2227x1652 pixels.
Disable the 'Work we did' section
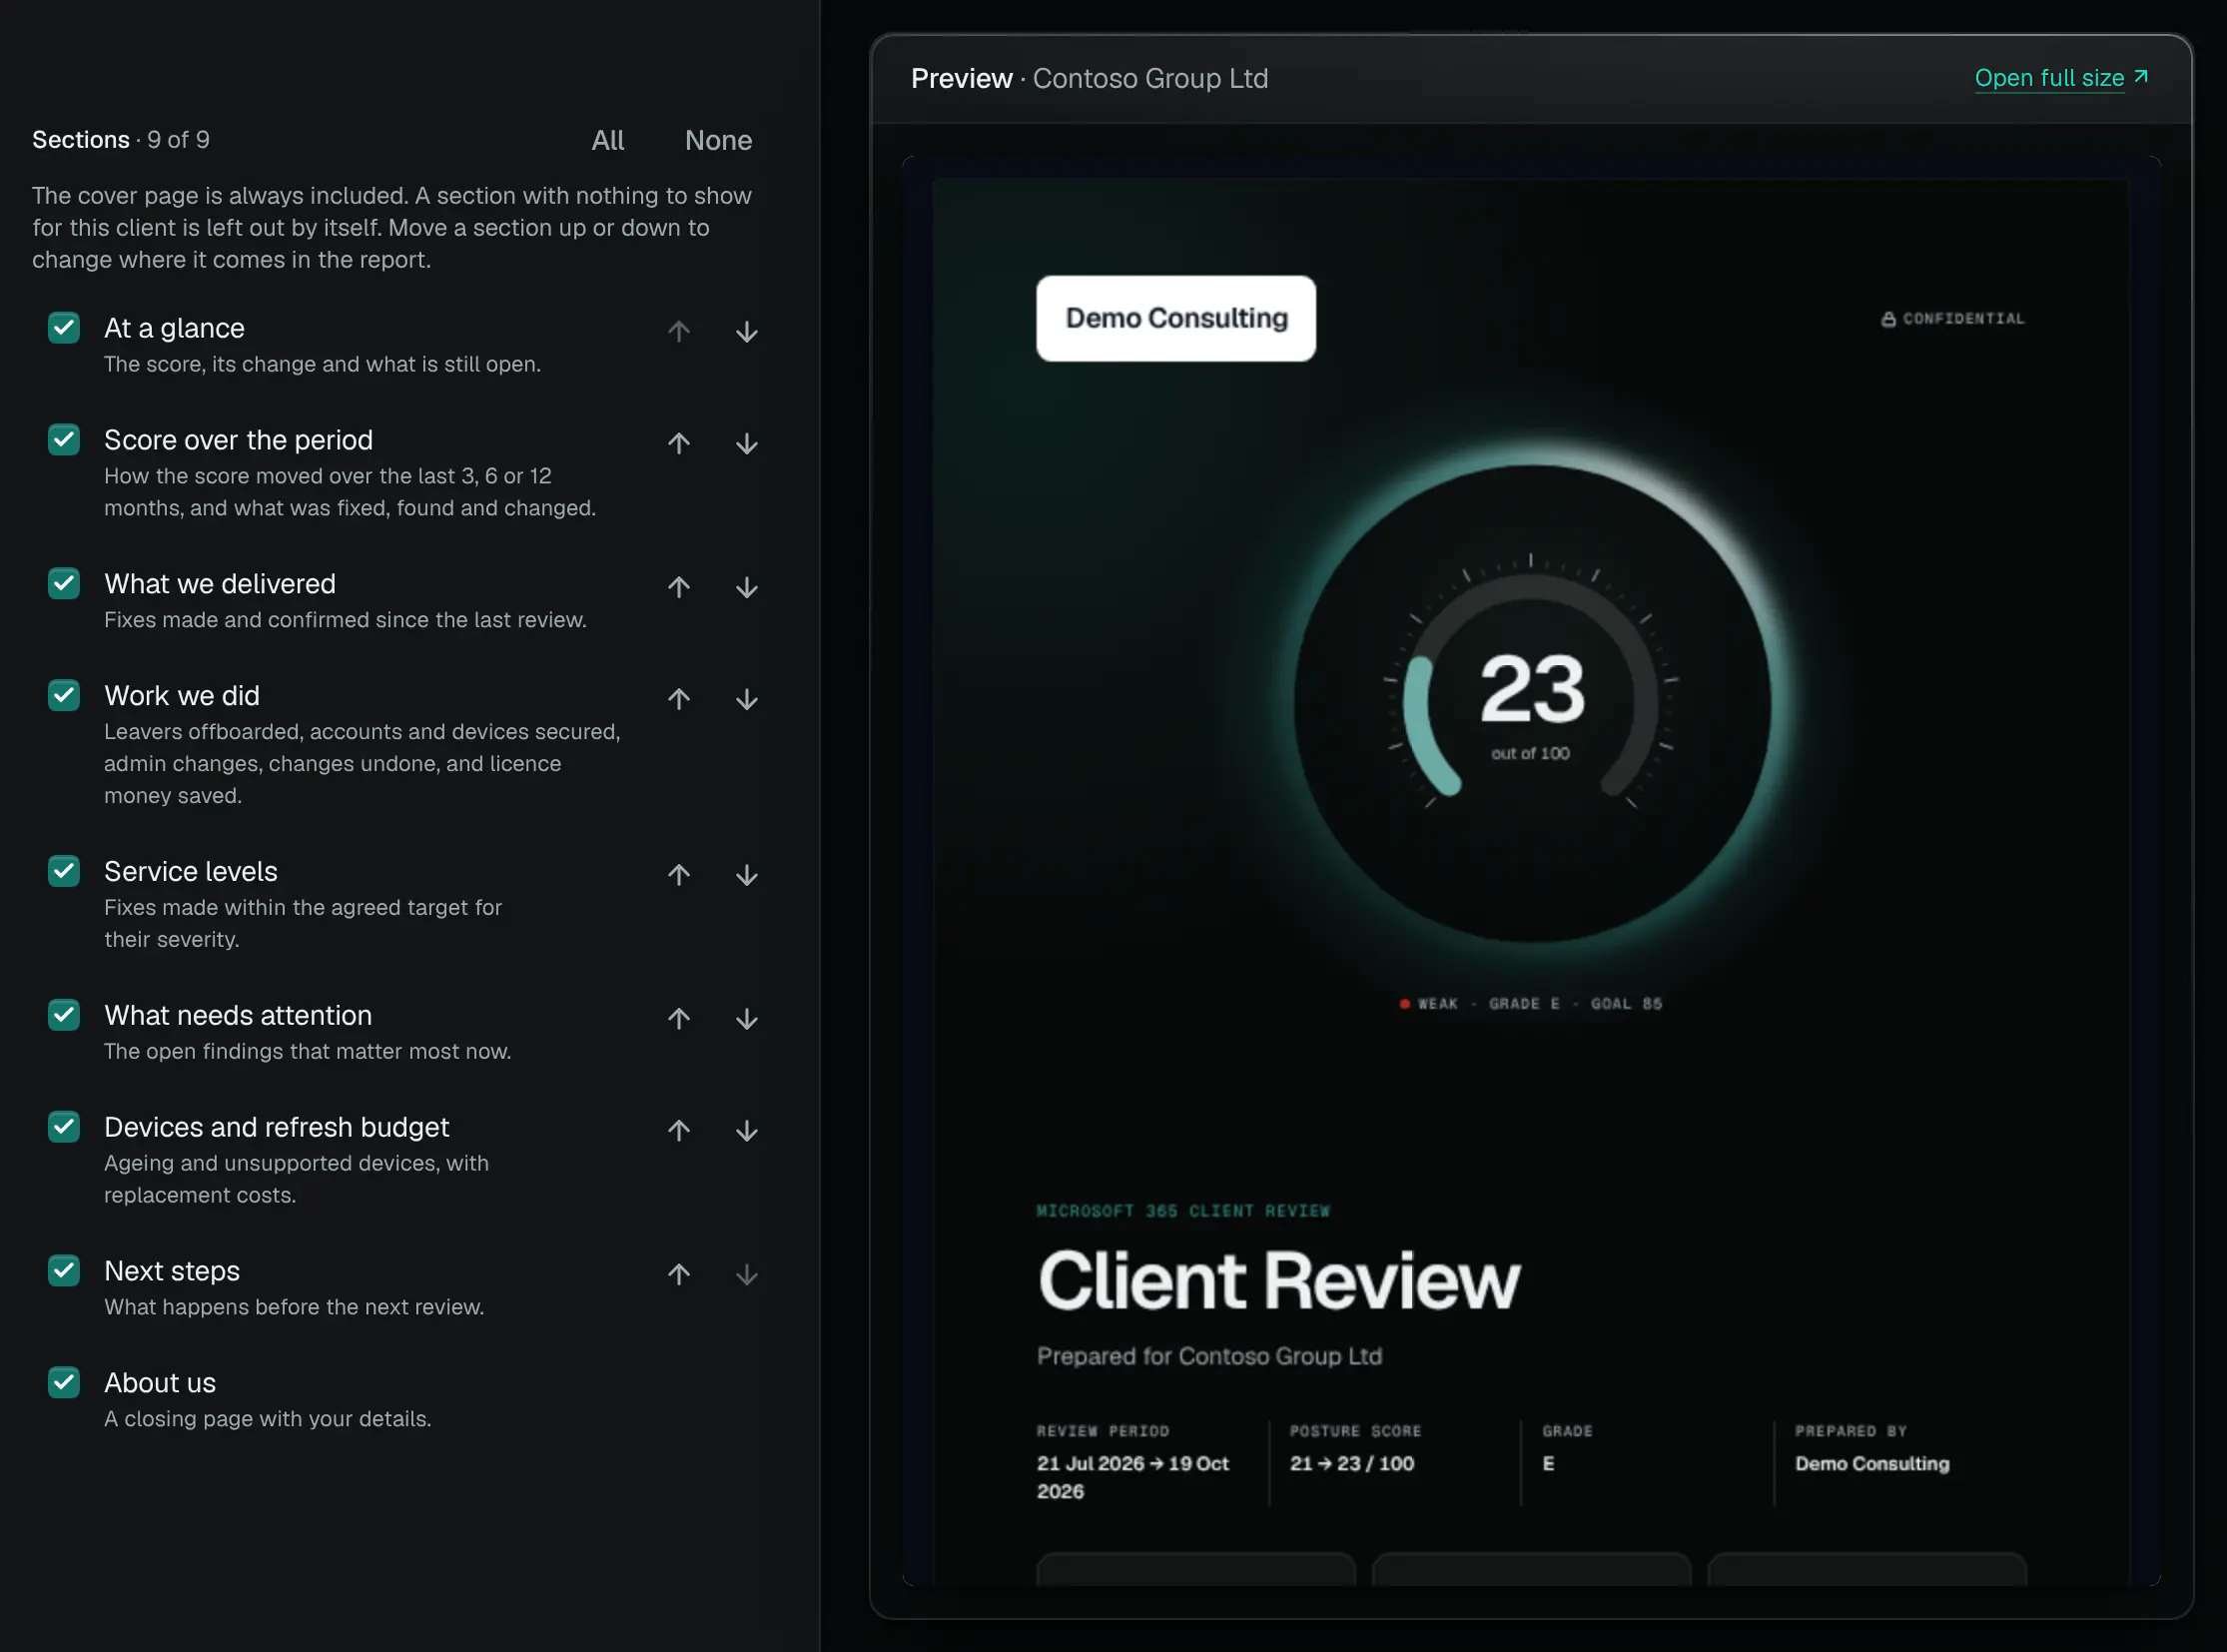point(64,695)
